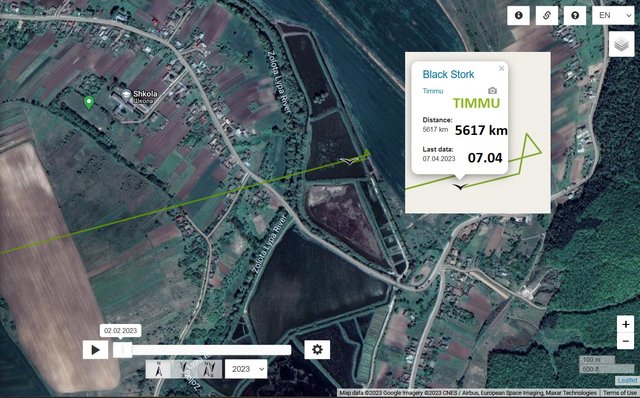Click the link/share chain icon
The height and width of the screenshot is (398, 640).
(x=547, y=16)
